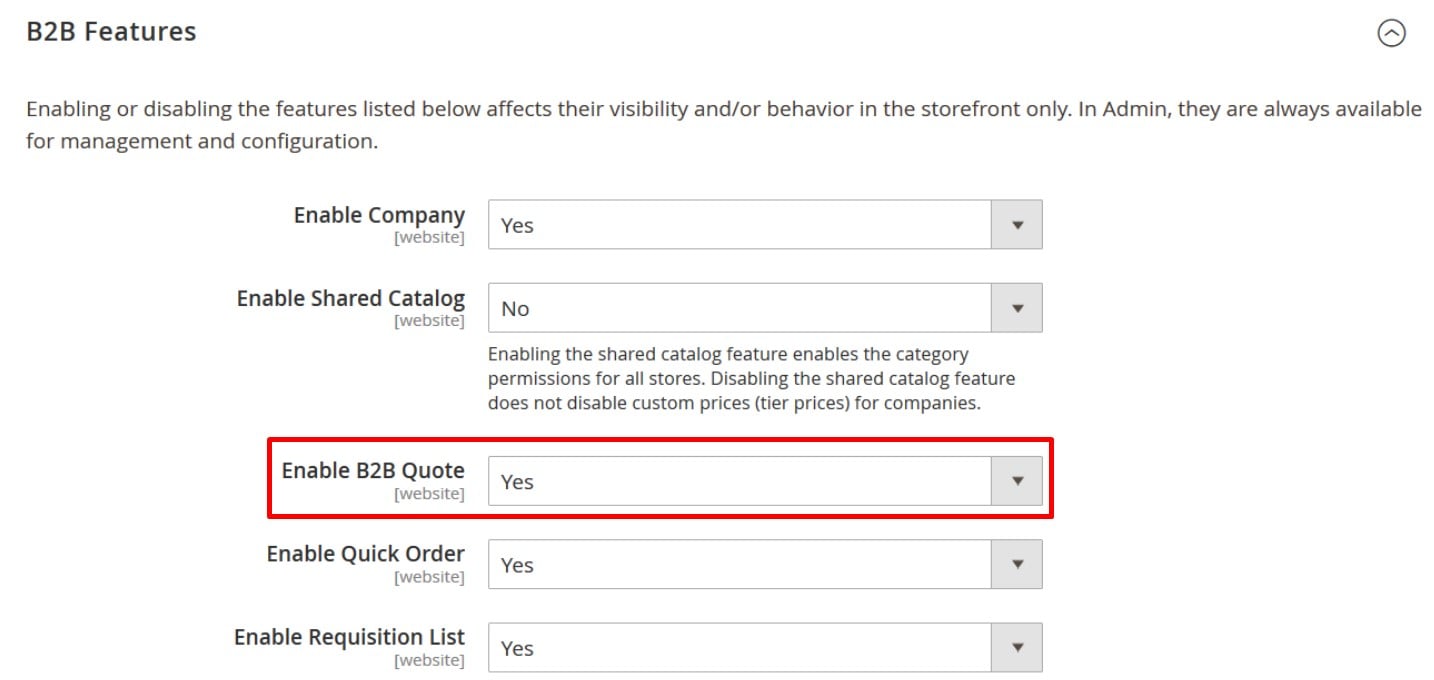Open the Enable Shared Catalog select field showing No
Image resolution: width=1434 pixels, height=680 pixels.
pos(765,308)
